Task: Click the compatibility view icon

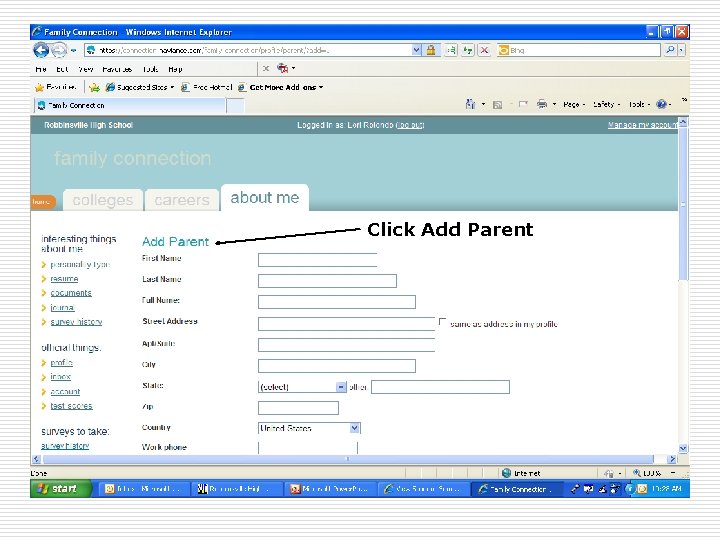Action: pos(451,50)
